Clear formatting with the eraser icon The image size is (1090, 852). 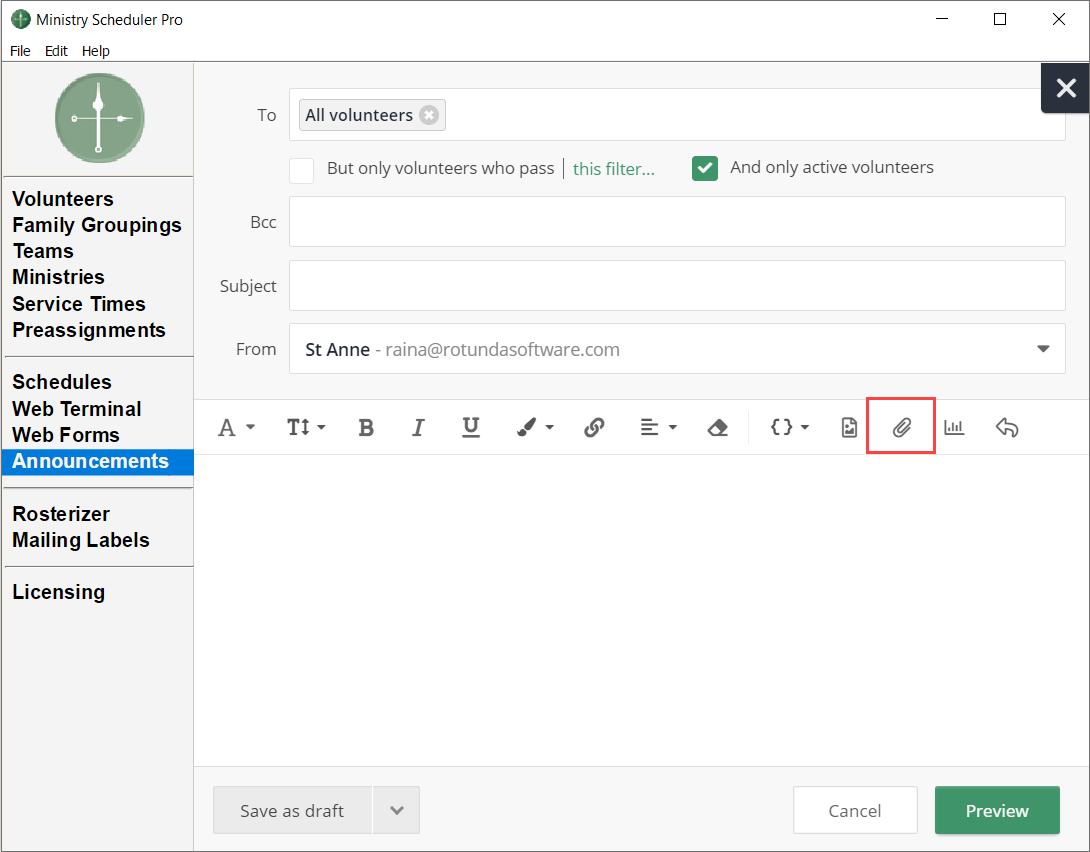coord(718,427)
